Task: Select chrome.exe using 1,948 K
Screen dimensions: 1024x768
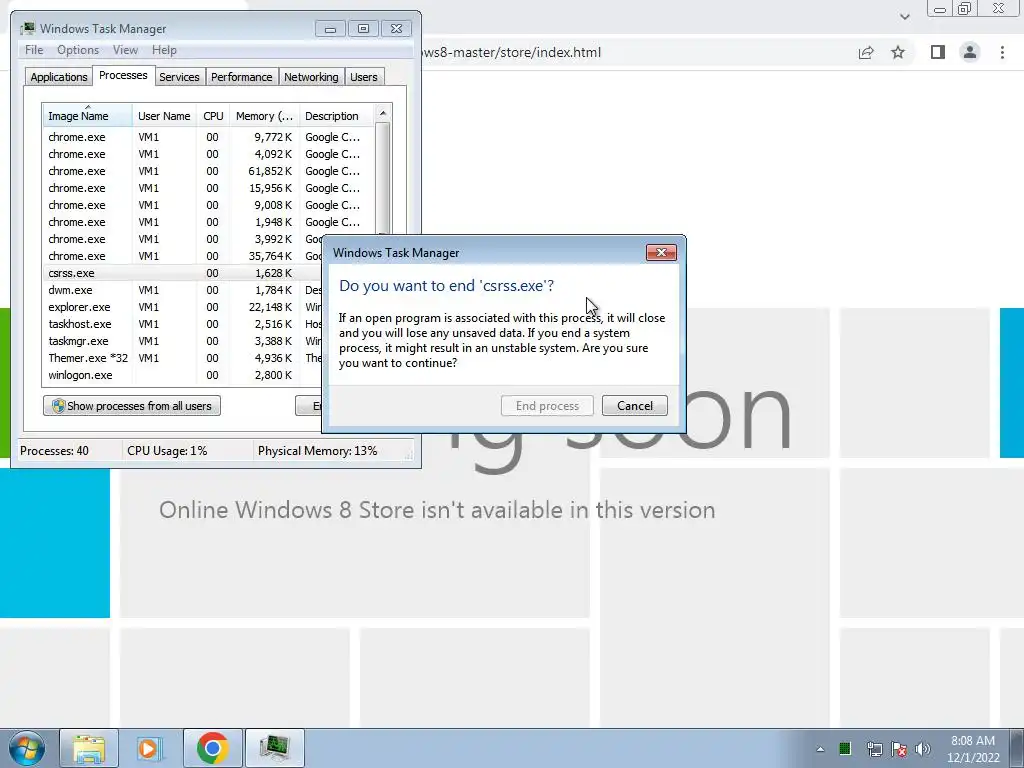Action: coord(208,222)
